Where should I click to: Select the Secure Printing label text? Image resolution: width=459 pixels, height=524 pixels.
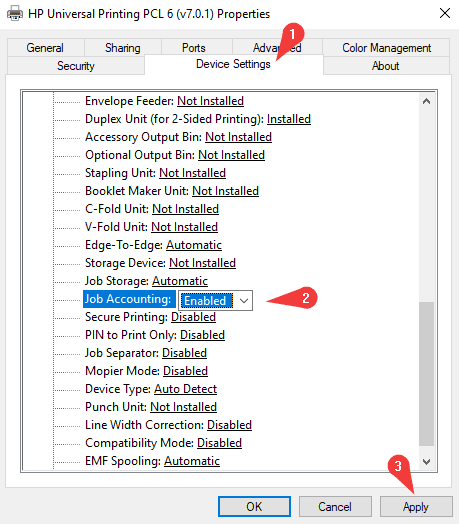tap(127, 317)
